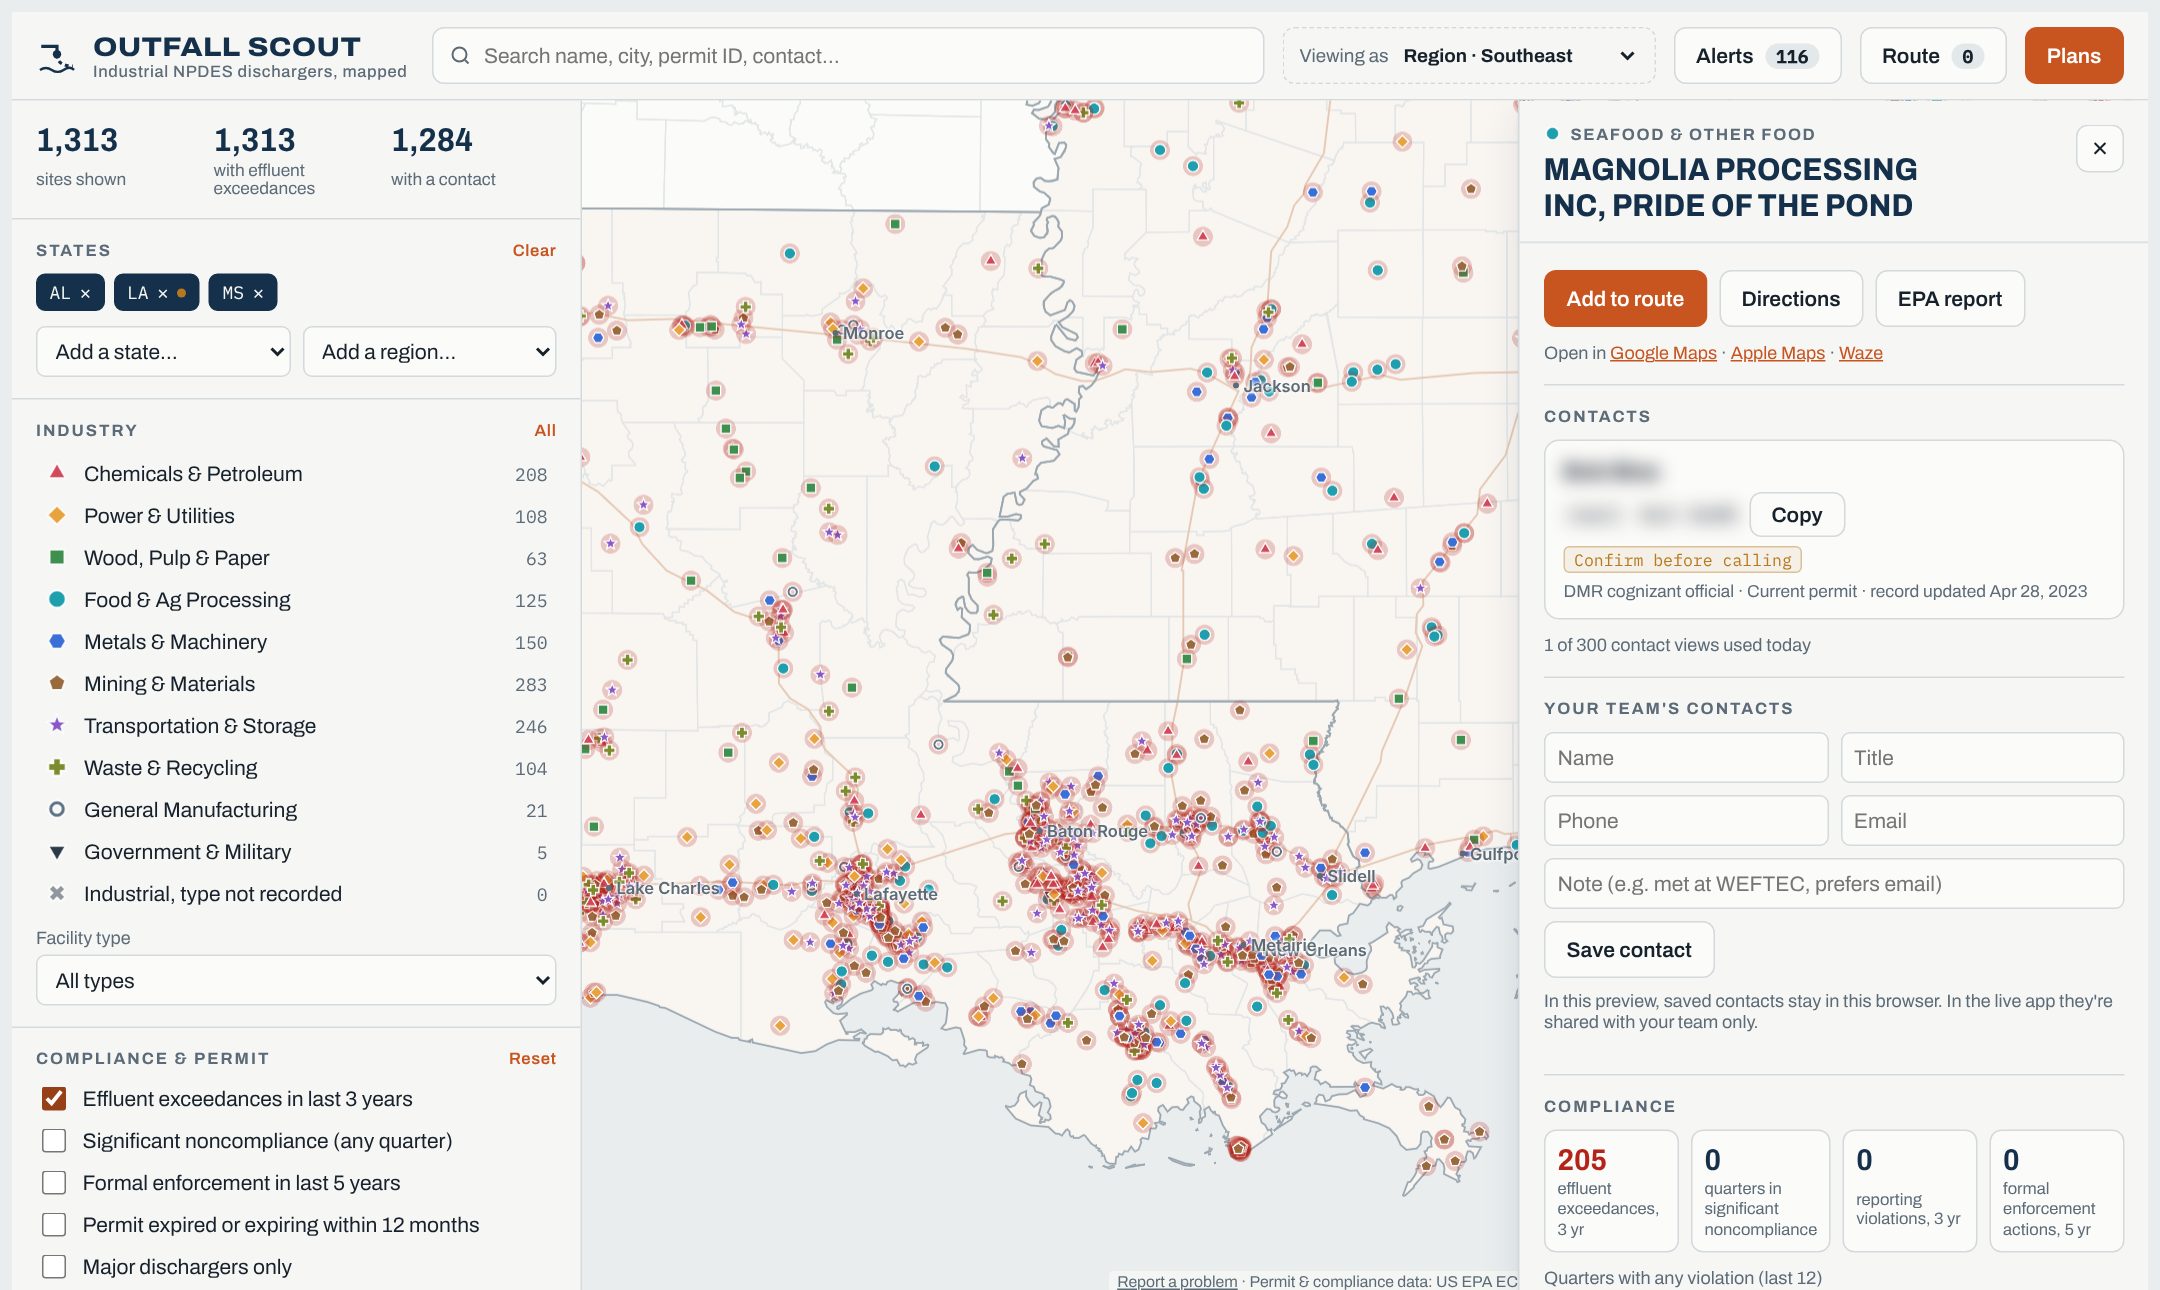Select the Government & Military triangle icon
Screen dimensions: 2160x1290
coord(57,852)
